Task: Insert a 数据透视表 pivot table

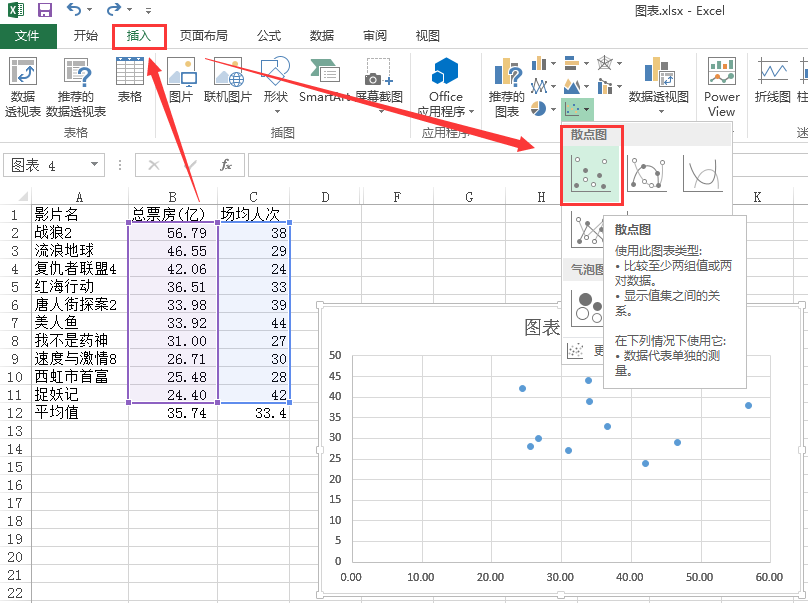Action: [23, 87]
